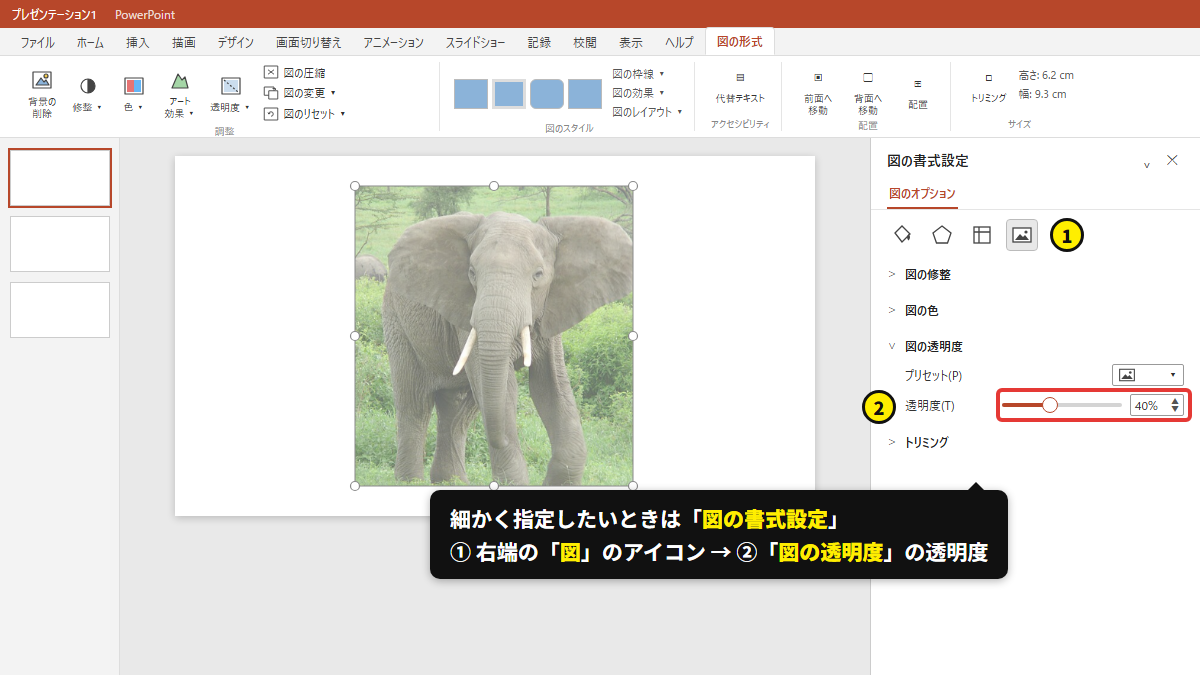Click the 幅 width field
This screenshot has height=675, width=1200.
coord(1042,94)
